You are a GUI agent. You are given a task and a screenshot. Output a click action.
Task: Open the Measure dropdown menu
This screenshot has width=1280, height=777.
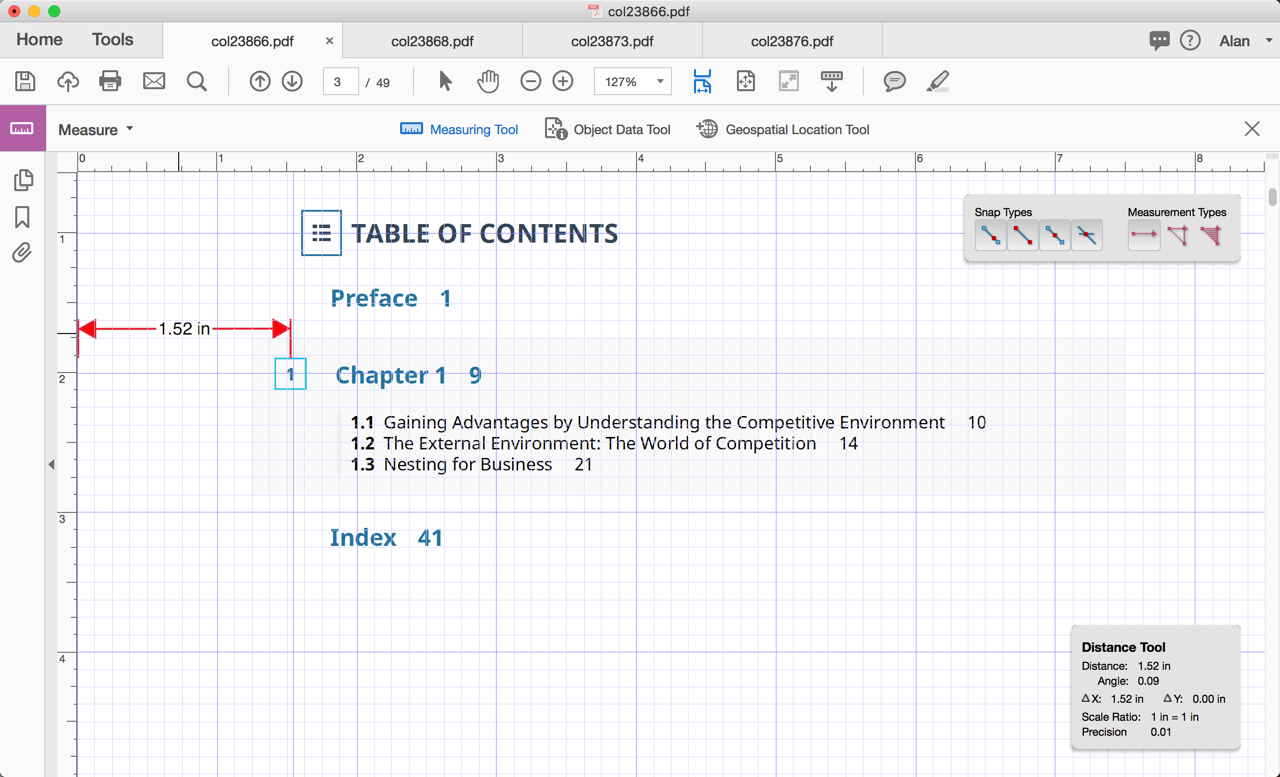95,129
